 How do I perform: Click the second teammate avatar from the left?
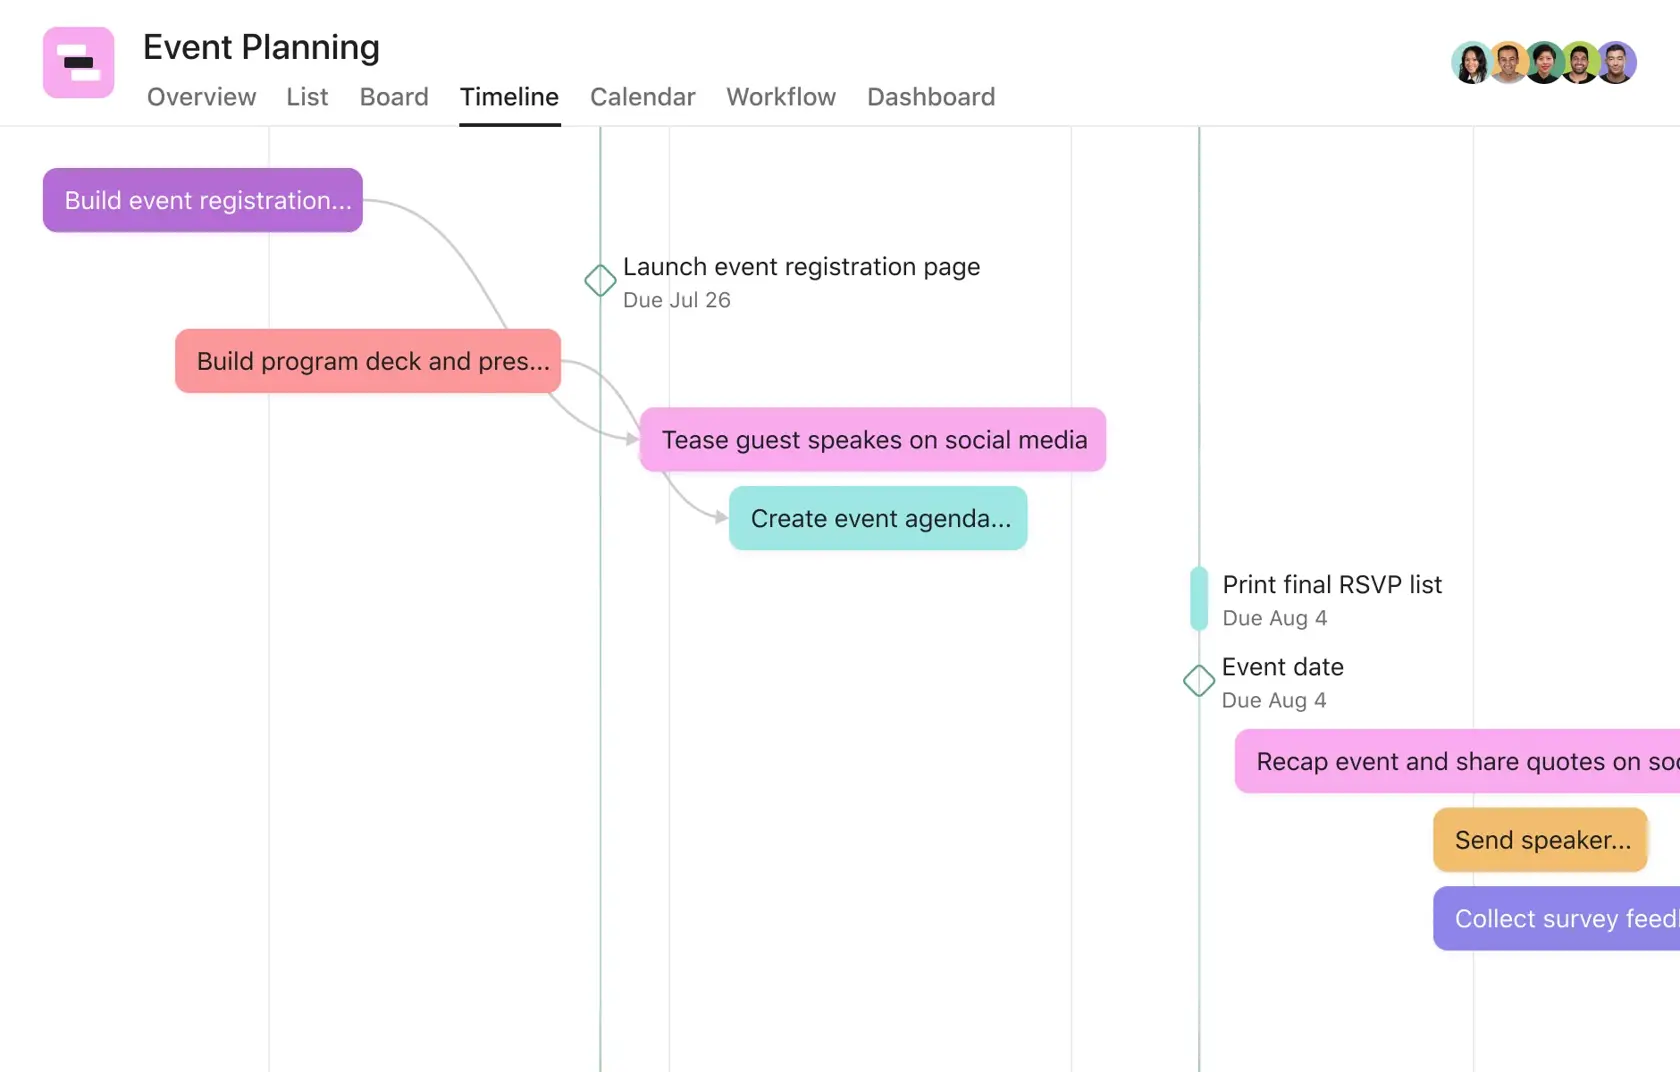click(x=1507, y=62)
